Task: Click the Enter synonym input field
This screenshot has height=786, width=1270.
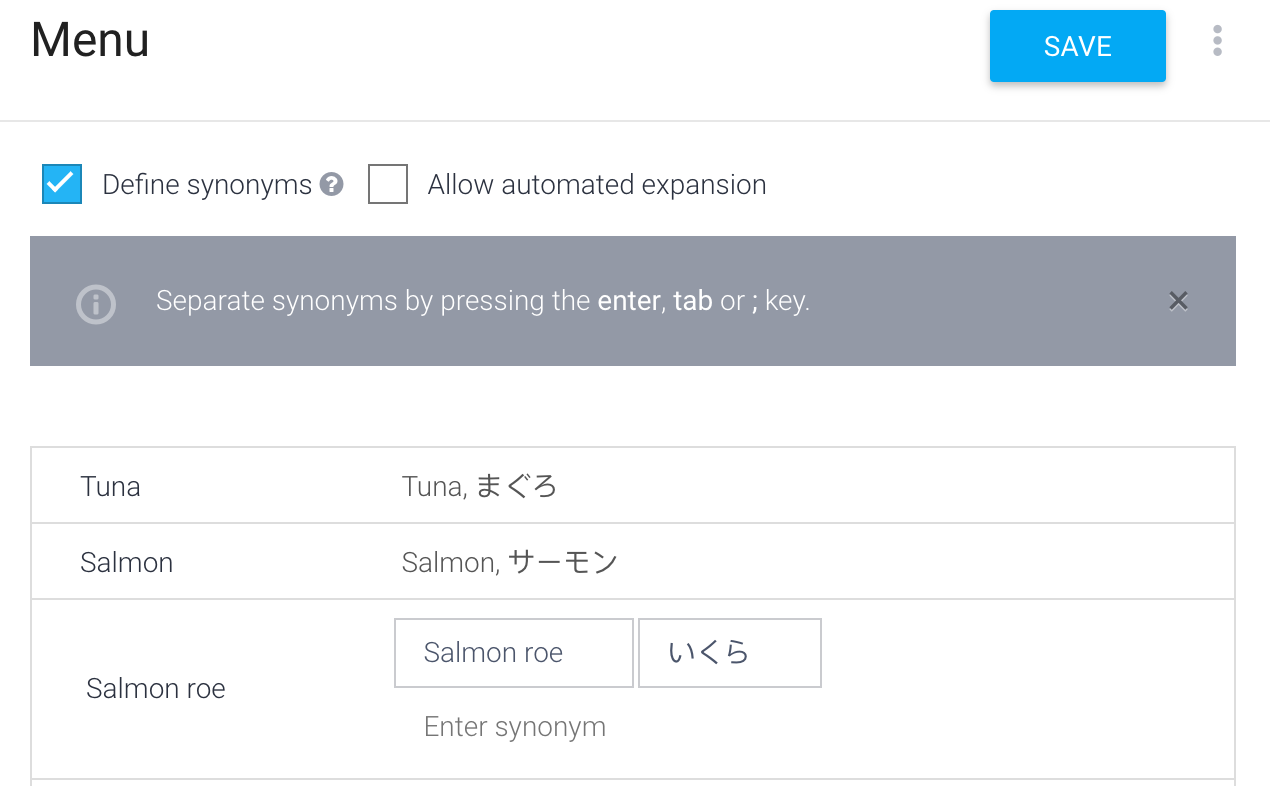Action: click(x=515, y=727)
